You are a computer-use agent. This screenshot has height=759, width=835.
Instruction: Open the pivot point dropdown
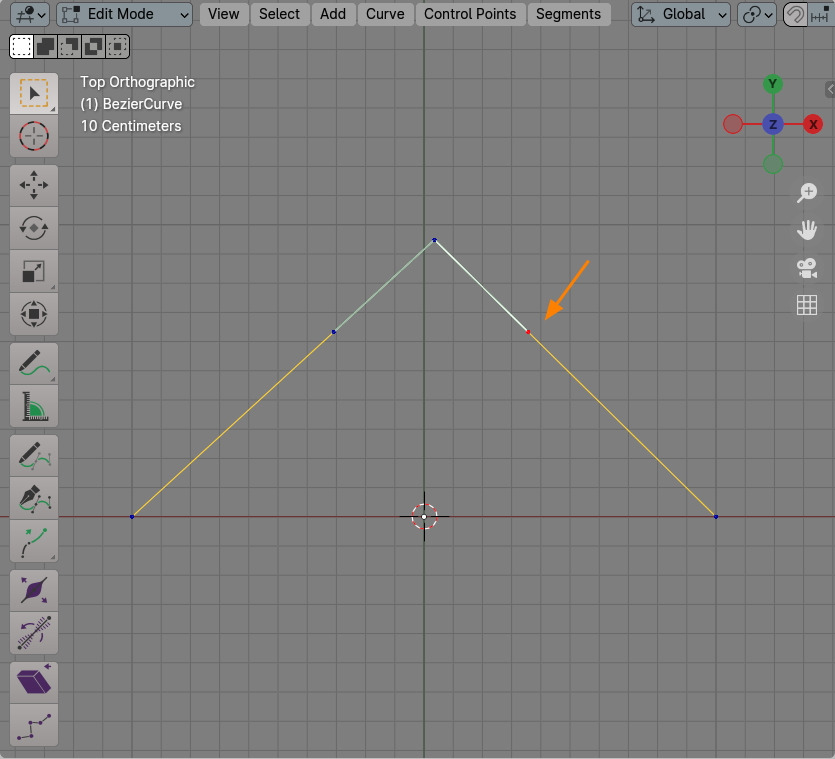click(x=757, y=14)
